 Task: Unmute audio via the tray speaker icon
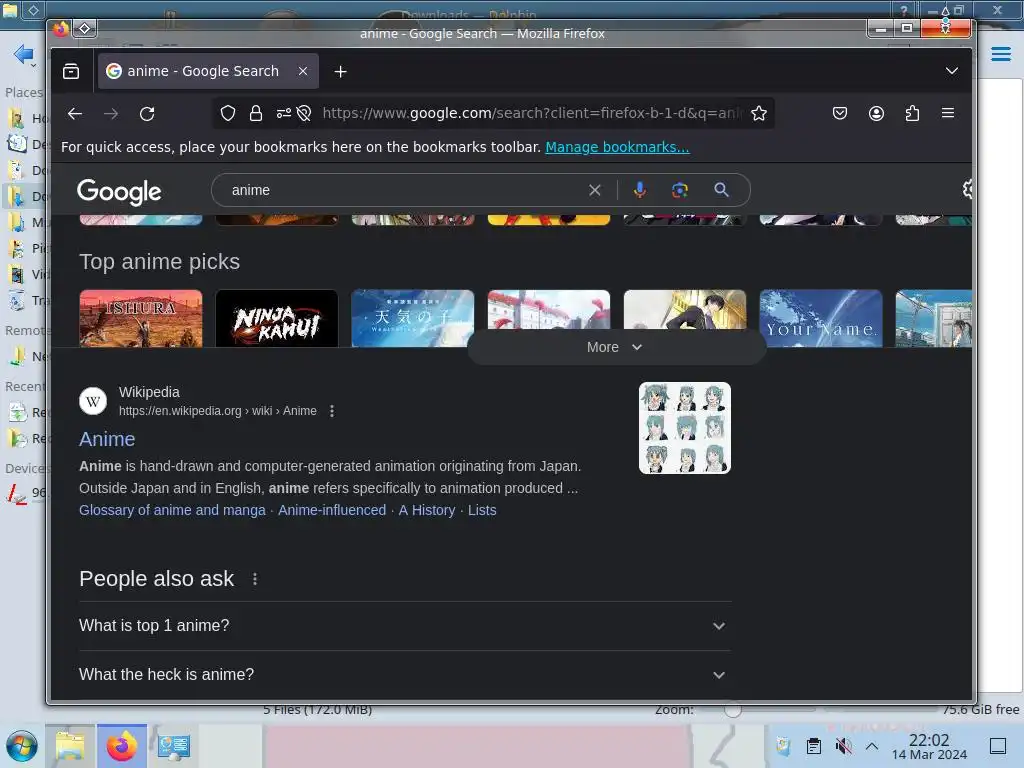[843, 746]
